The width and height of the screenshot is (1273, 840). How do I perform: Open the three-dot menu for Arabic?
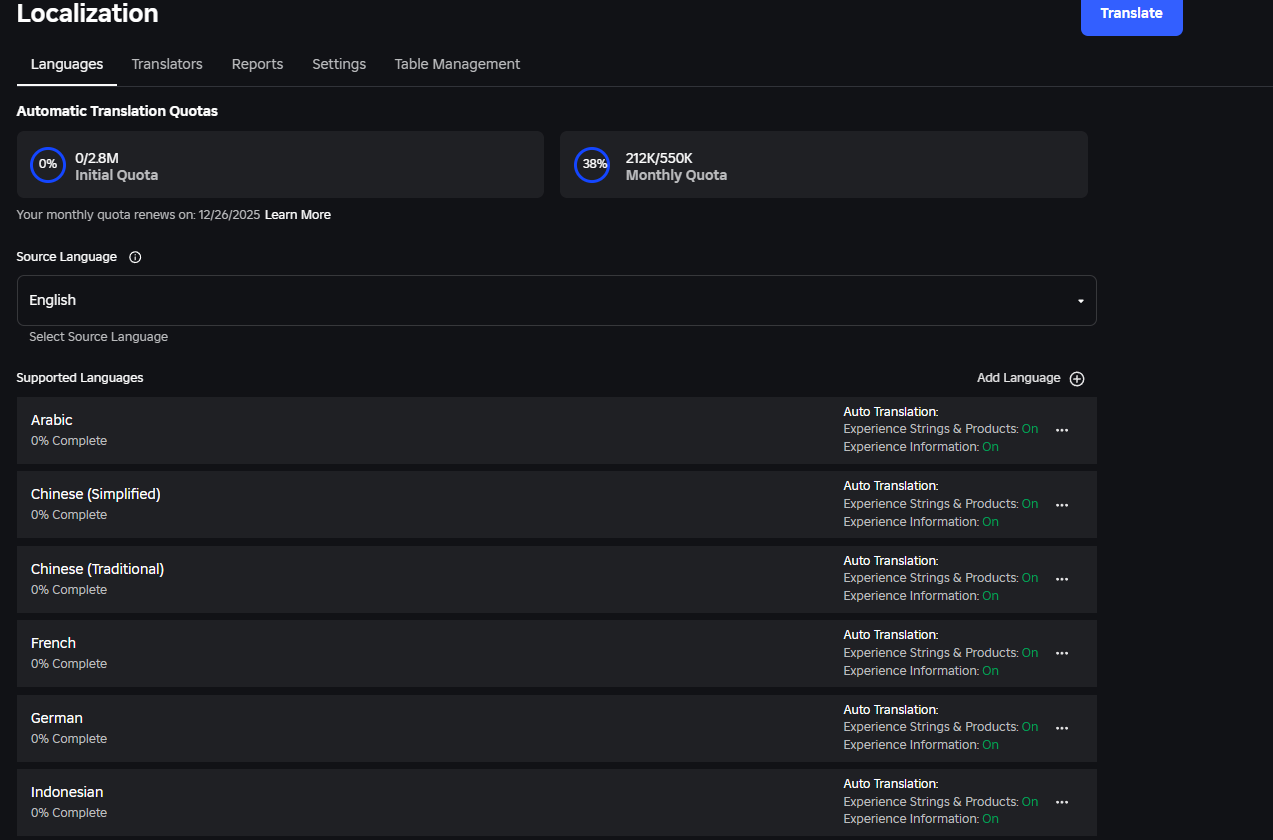tap(1062, 430)
